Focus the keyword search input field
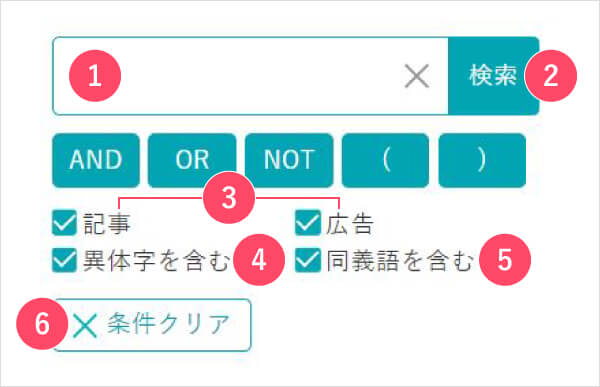 tap(250, 76)
